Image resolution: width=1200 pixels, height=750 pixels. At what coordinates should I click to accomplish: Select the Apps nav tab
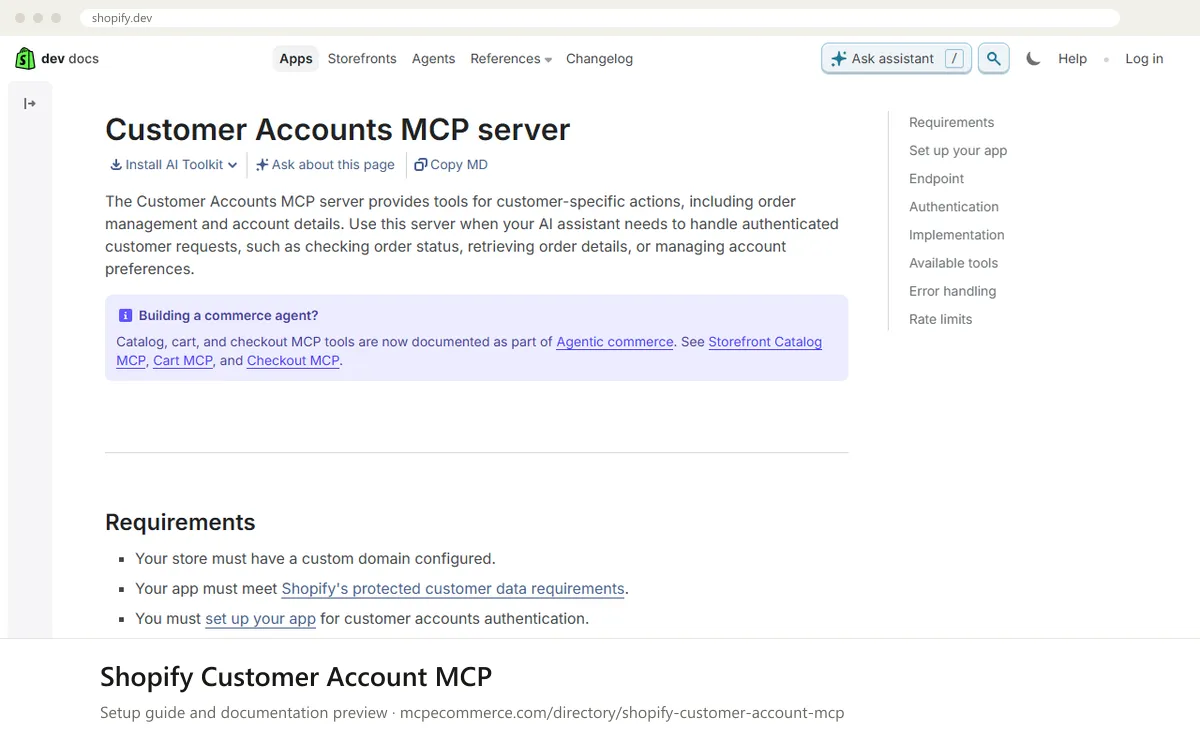(x=296, y=59)
